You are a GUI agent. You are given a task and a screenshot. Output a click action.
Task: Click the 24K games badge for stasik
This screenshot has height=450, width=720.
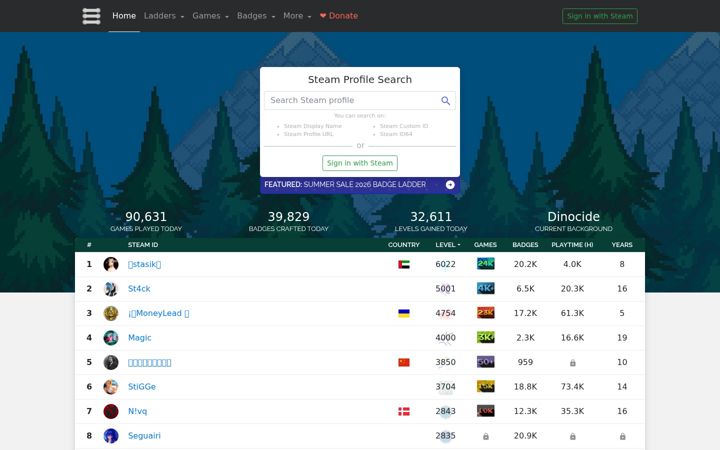[x=485, y=264]
